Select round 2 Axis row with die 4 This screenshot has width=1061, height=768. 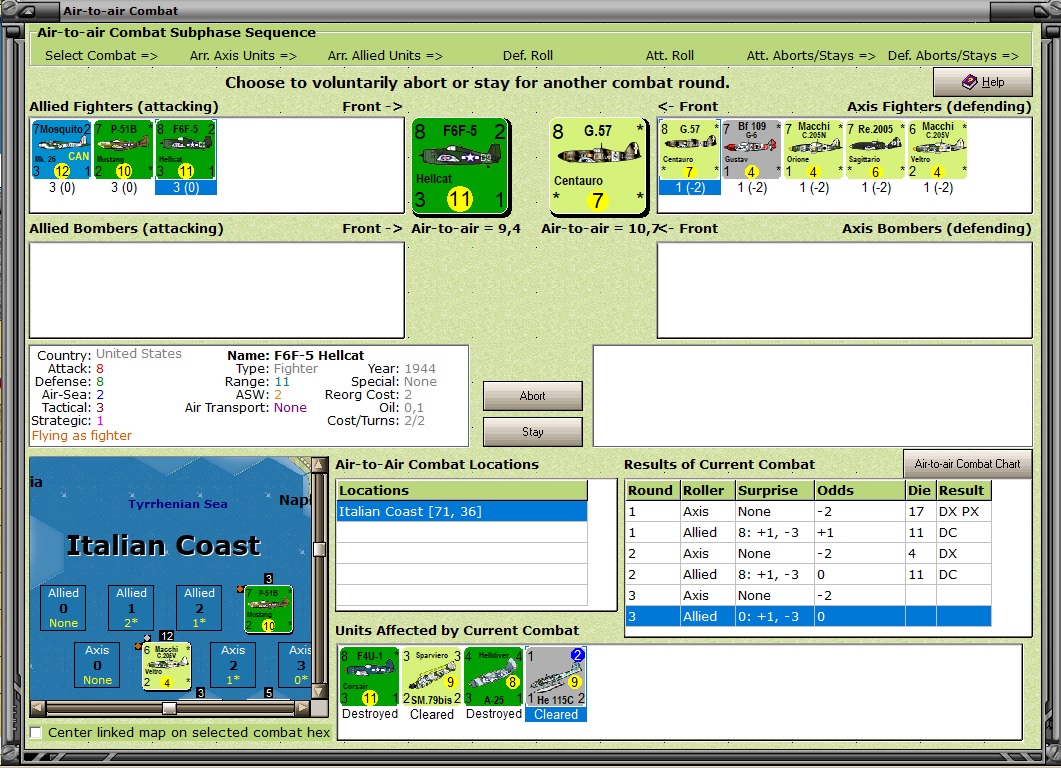(x=809, y=554)
